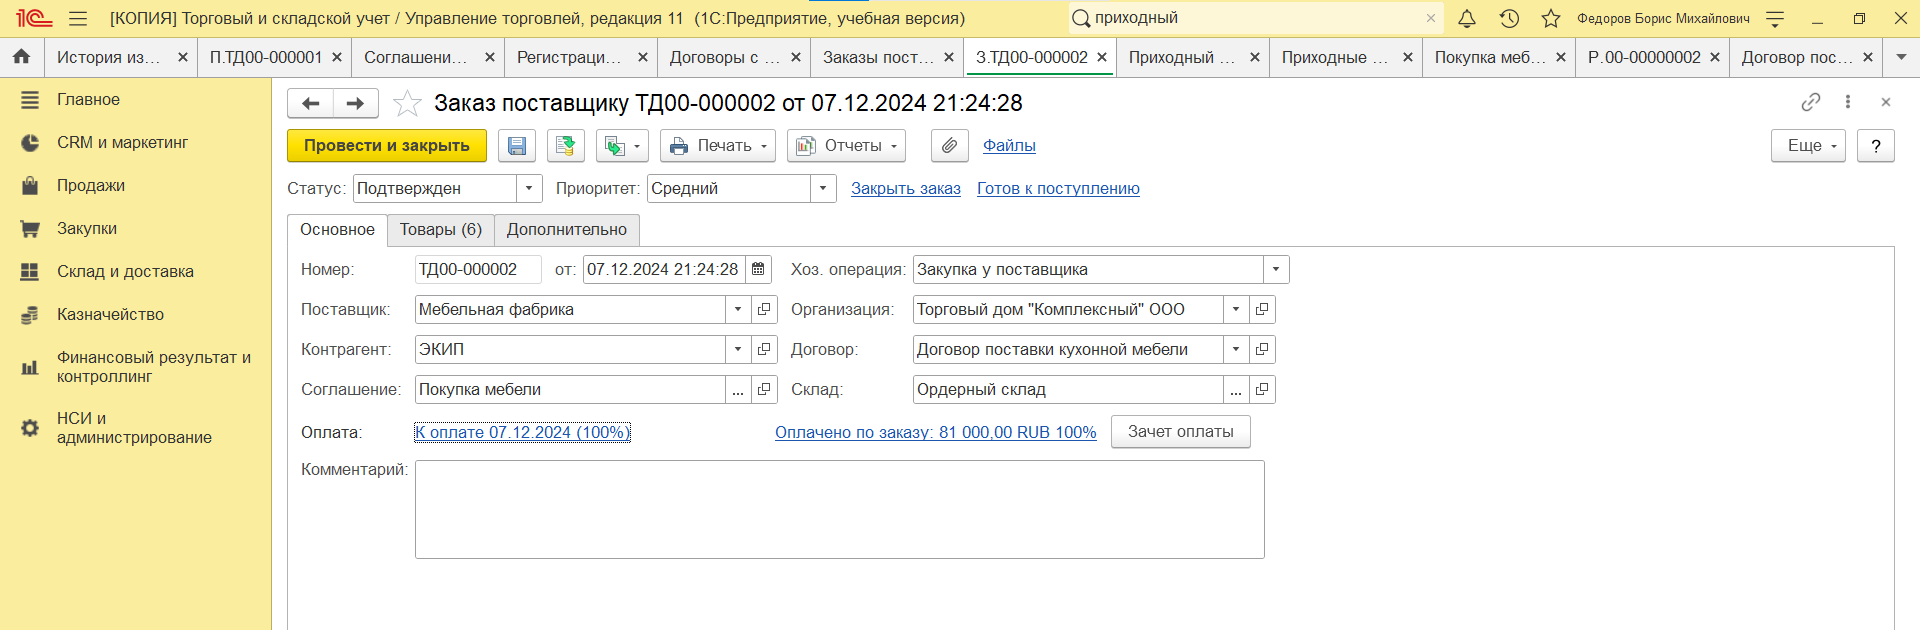Open the Файлы link
1920x630 pixels.
pos(1009,146)
